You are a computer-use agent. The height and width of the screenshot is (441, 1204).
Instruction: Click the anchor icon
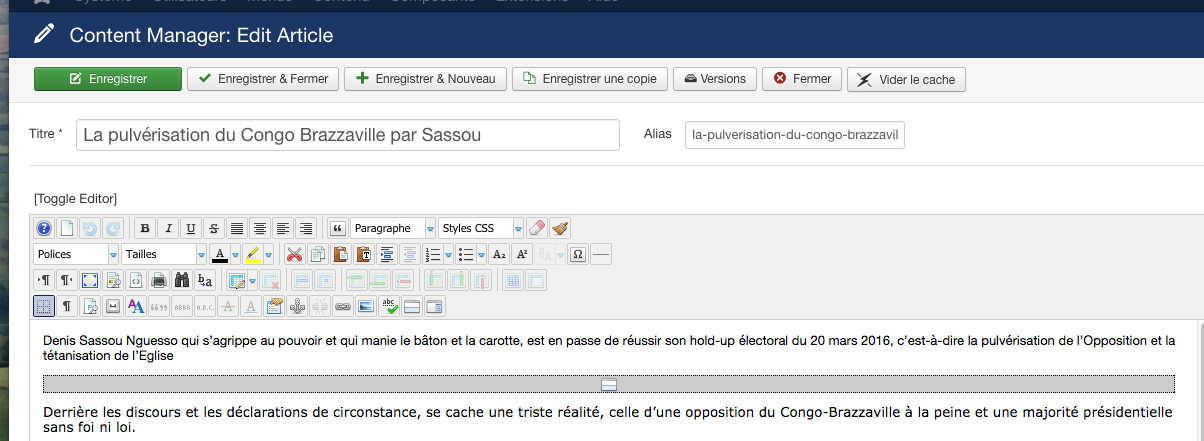(x=297, y=306)
